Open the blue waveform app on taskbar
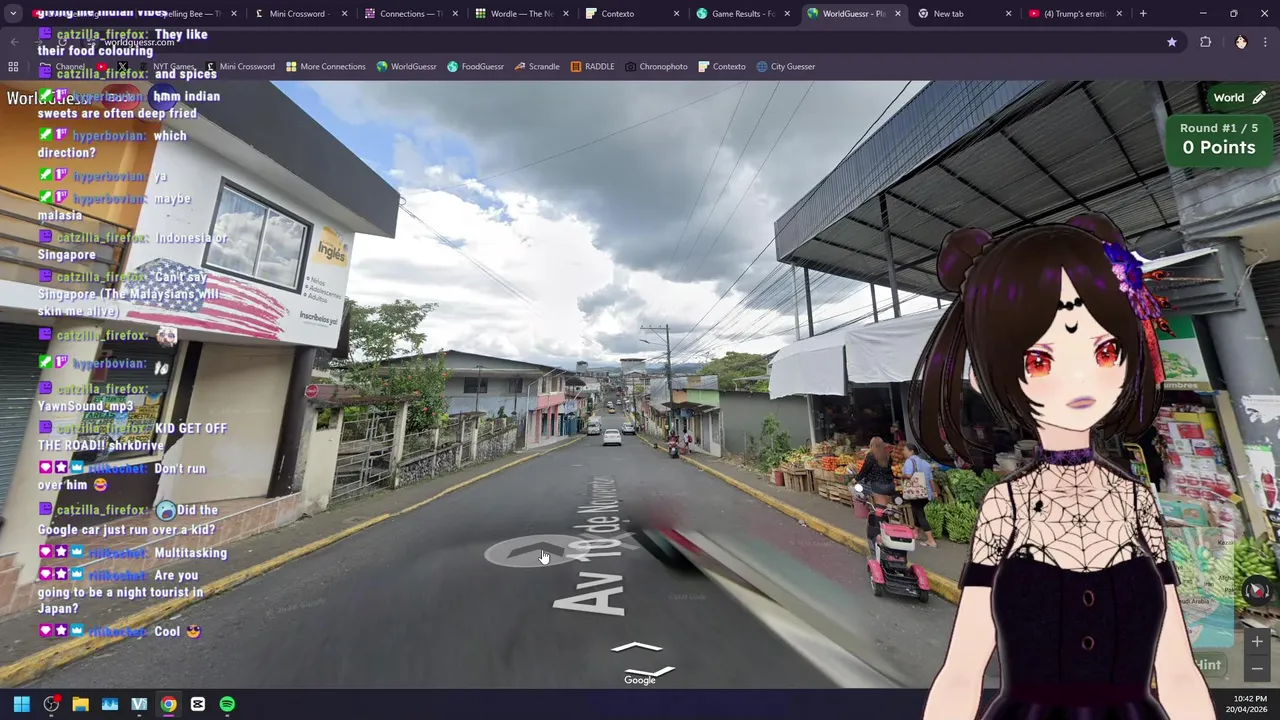The height and width of the screenshot is (720, 1280). 110,704
